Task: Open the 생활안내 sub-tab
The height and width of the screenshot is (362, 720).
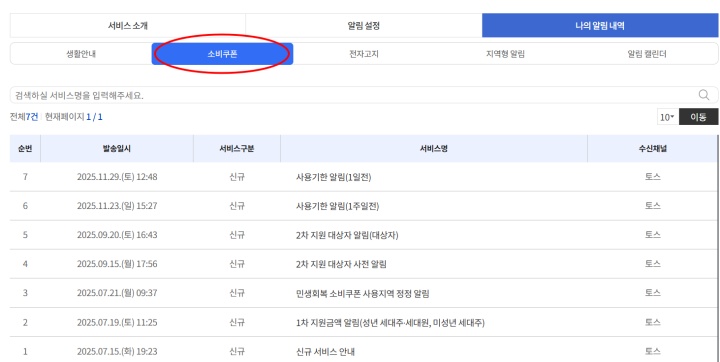Action: point(81,54)
